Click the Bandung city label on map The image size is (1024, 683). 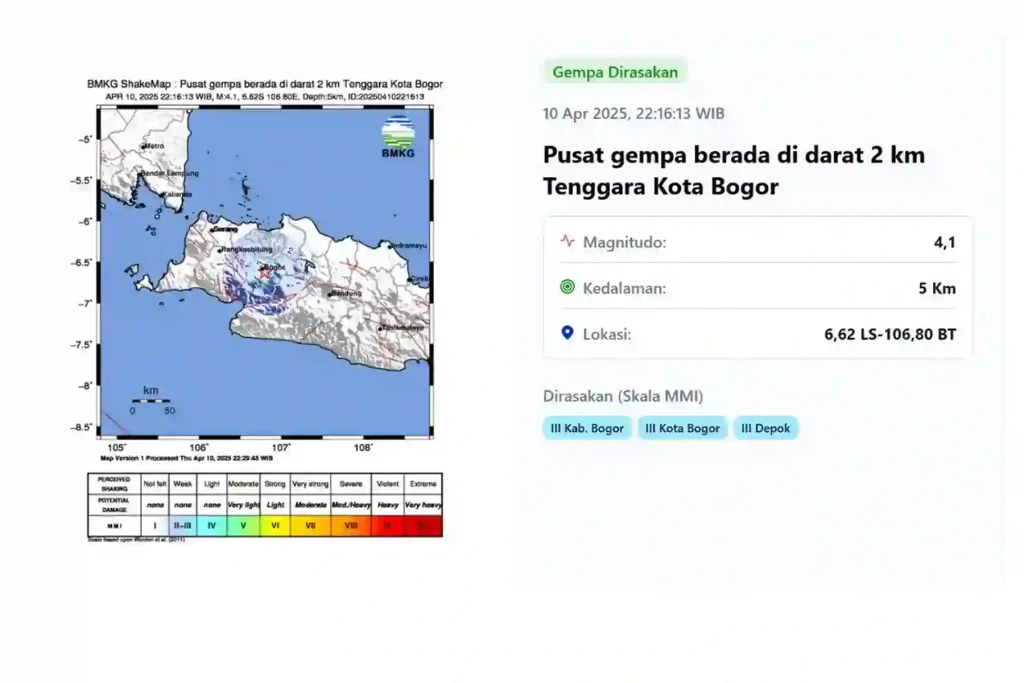pos(347,293)
